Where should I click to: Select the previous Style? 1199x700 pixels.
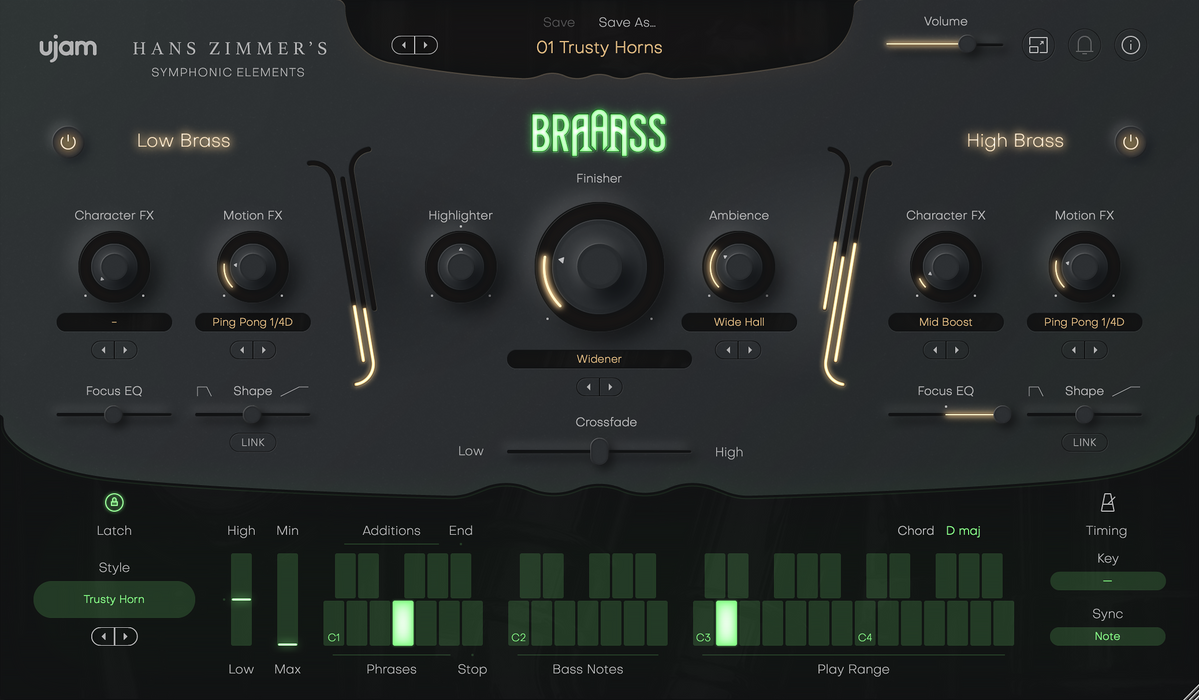point(103,637)
